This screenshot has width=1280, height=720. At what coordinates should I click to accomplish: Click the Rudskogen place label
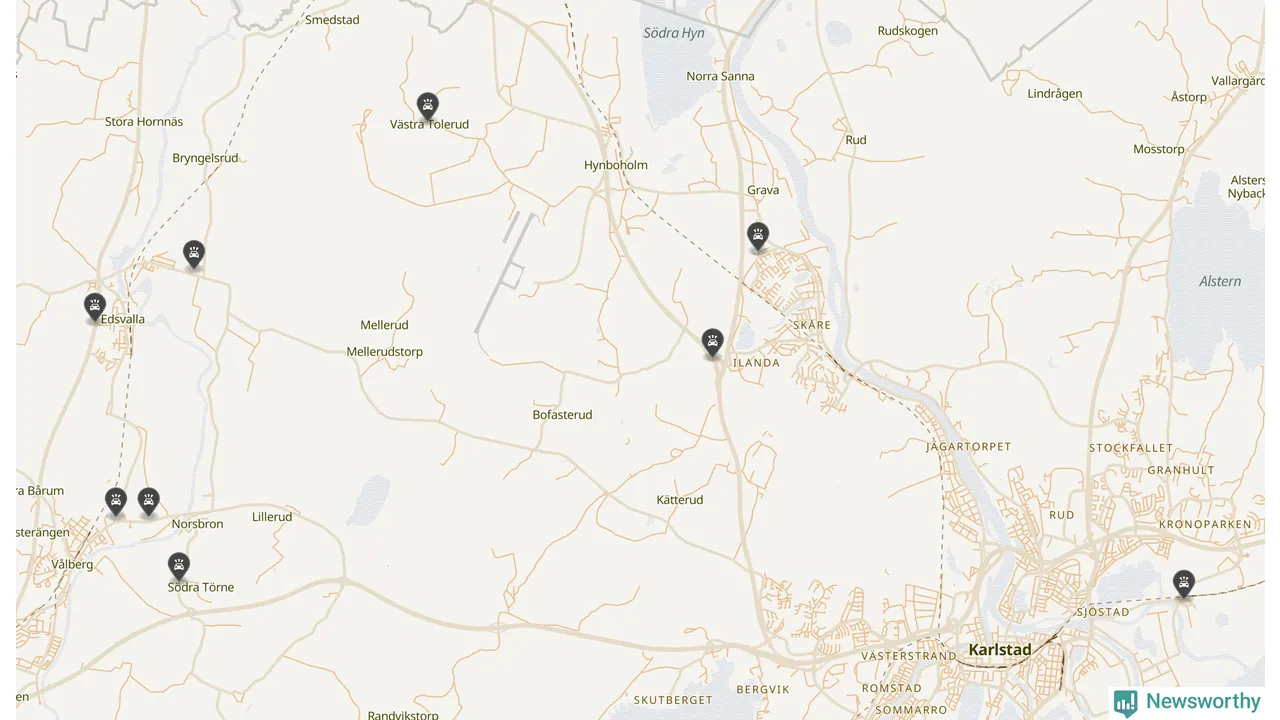908,31
